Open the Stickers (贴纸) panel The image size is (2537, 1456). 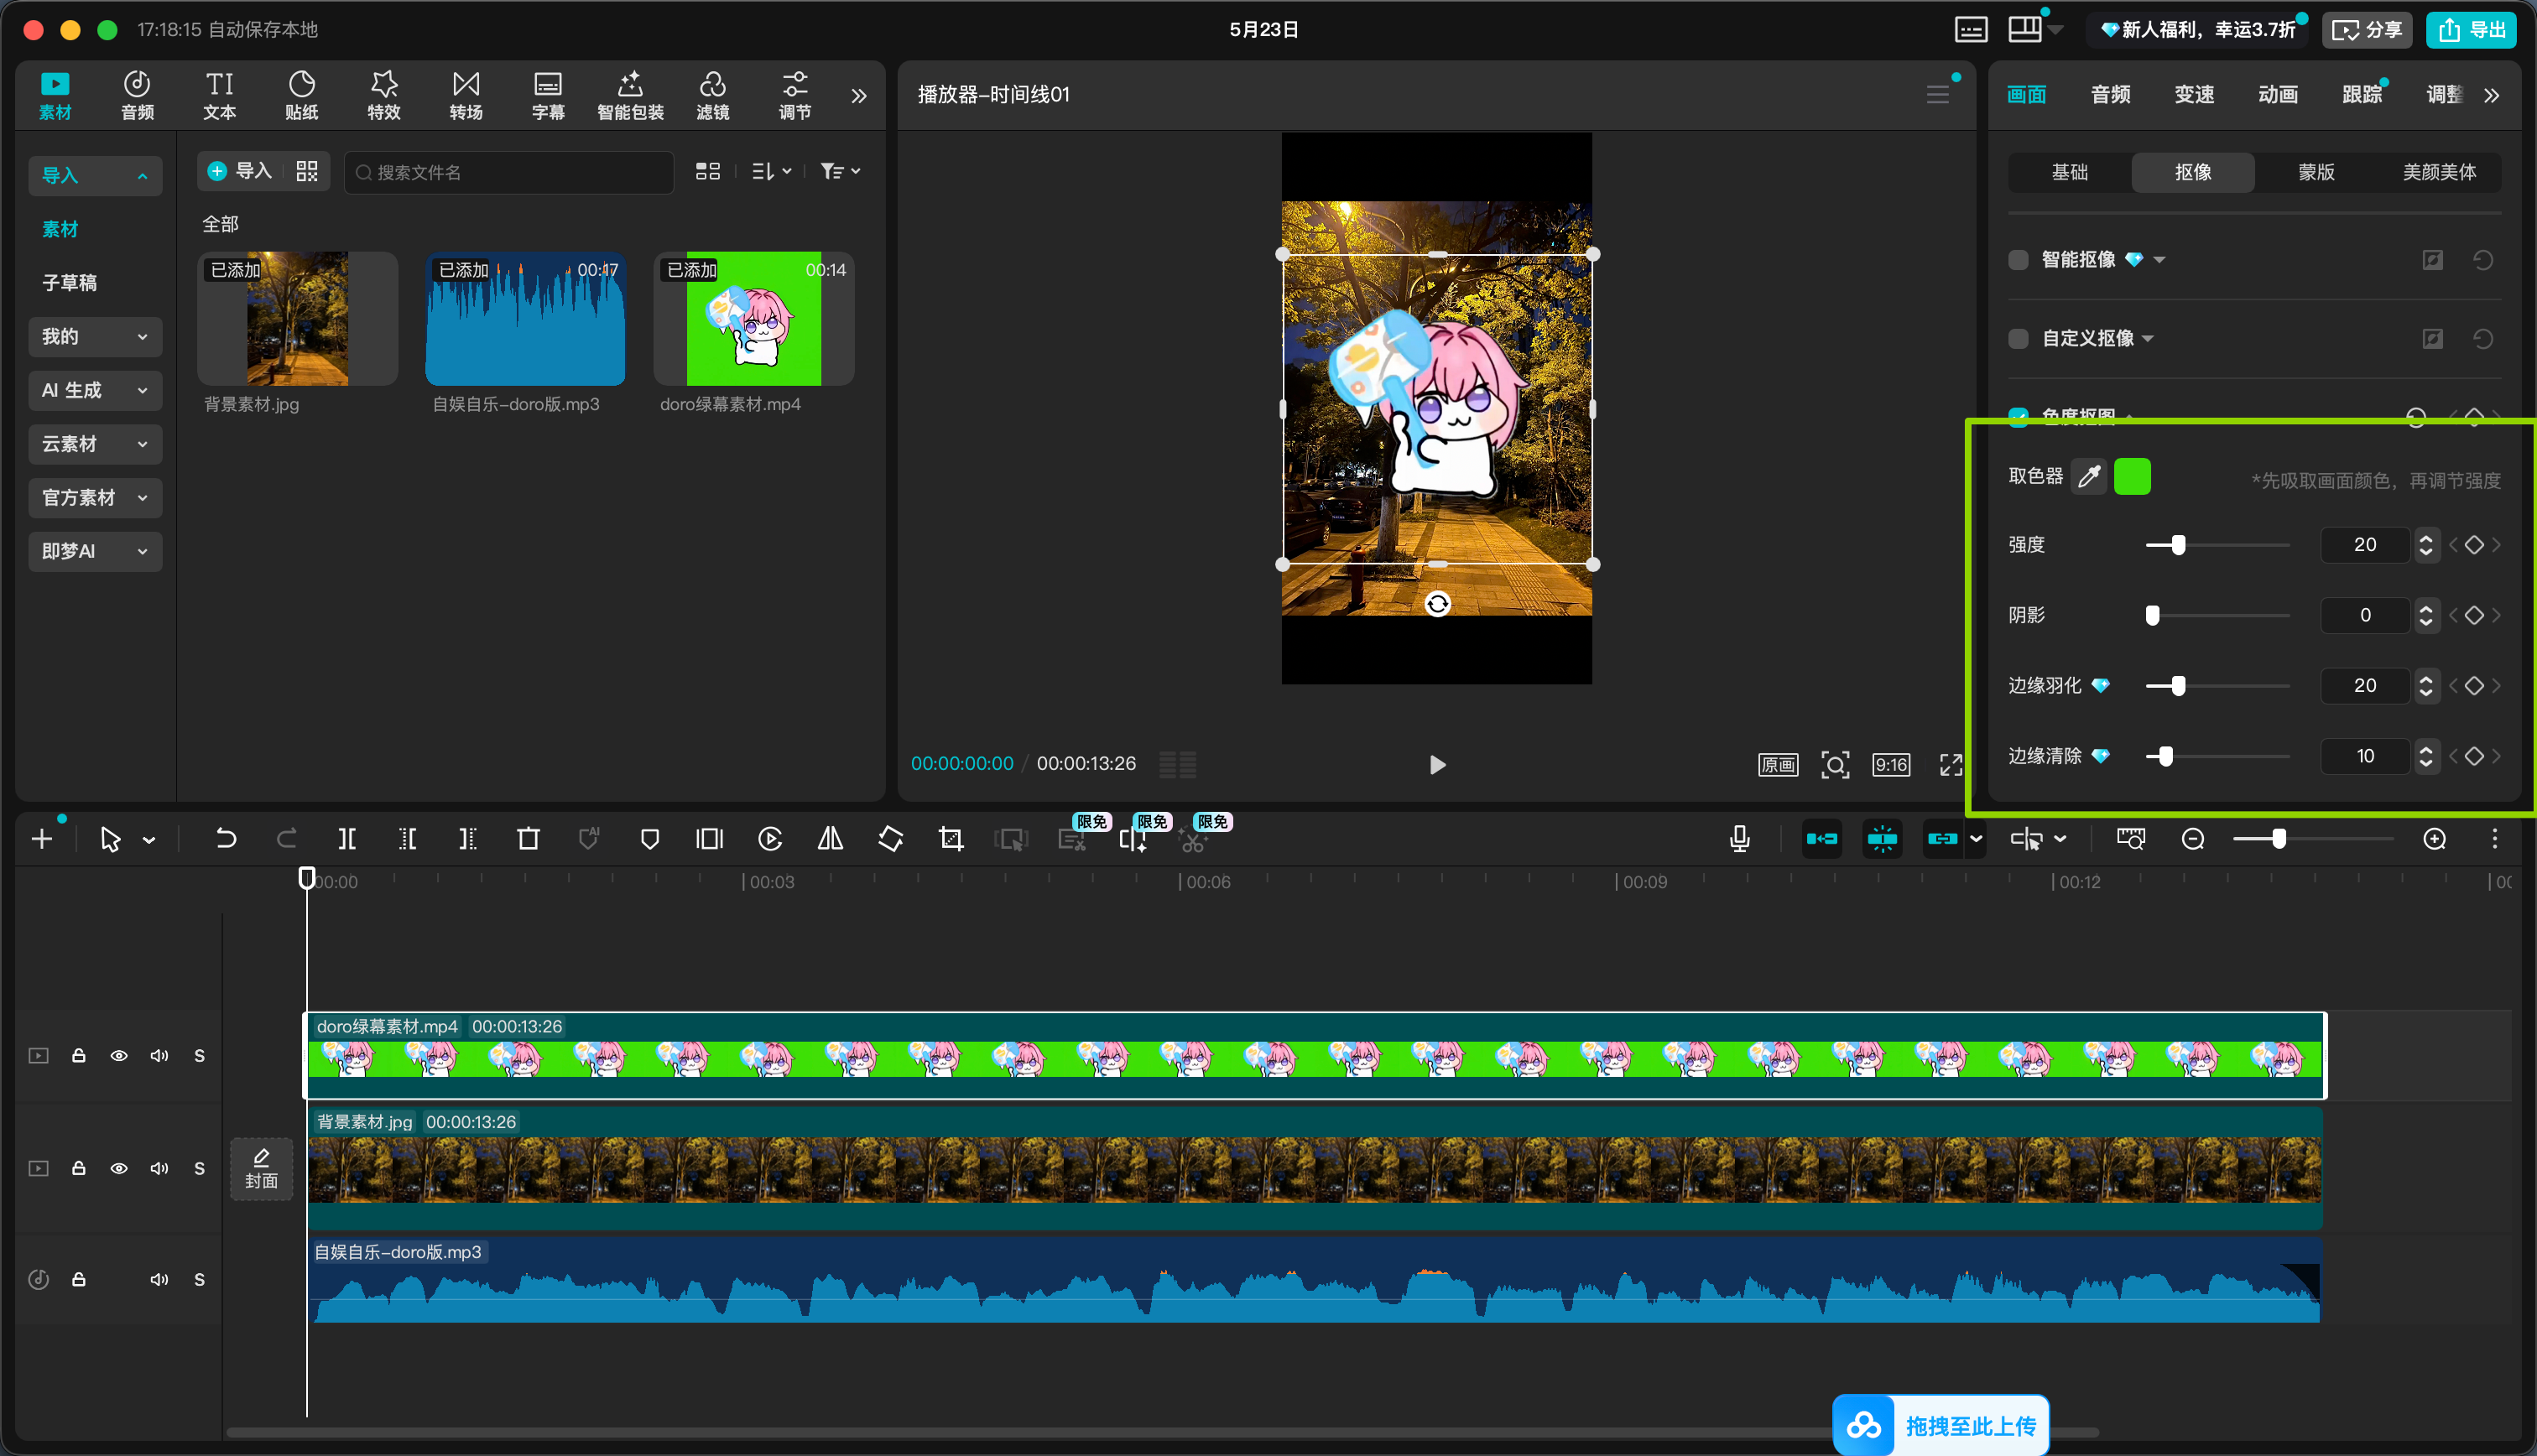(301, 96)
